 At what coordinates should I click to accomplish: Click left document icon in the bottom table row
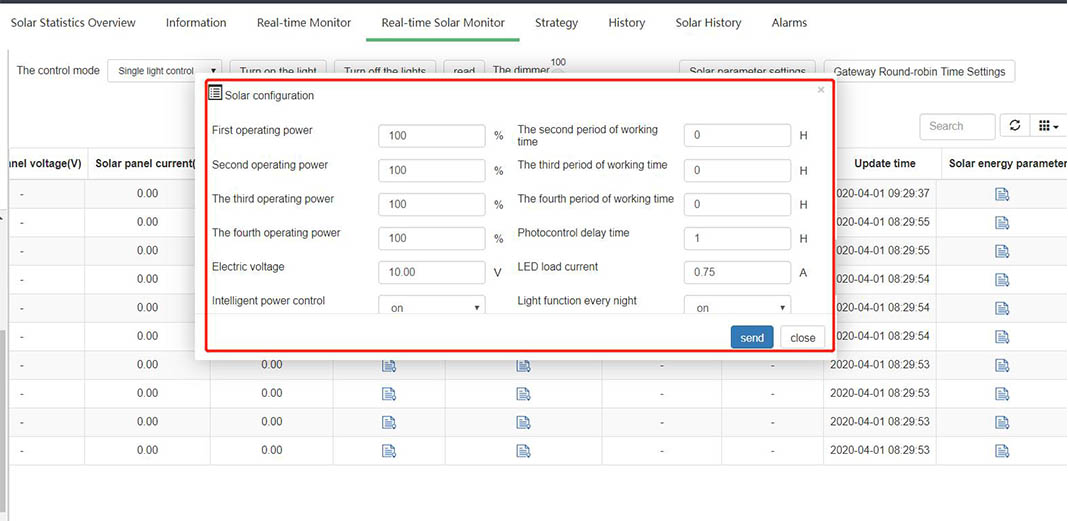(x=389, y=451)
